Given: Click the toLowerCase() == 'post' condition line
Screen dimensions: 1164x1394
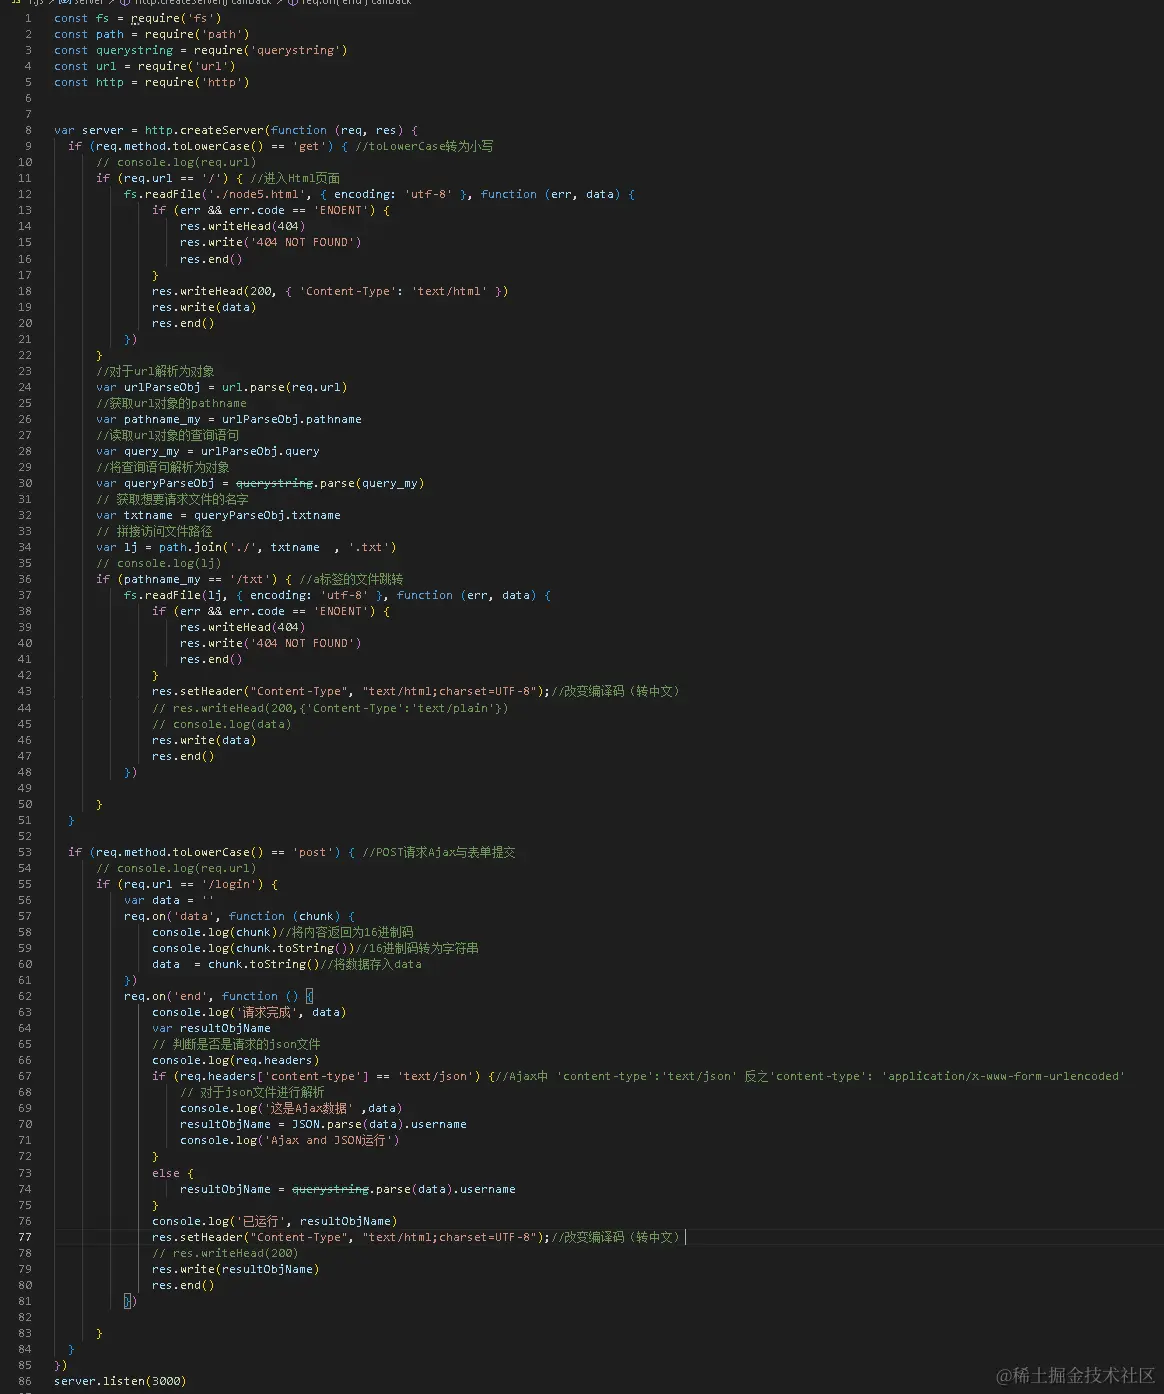Looking at the screenshot, I should tap(292, 852).
